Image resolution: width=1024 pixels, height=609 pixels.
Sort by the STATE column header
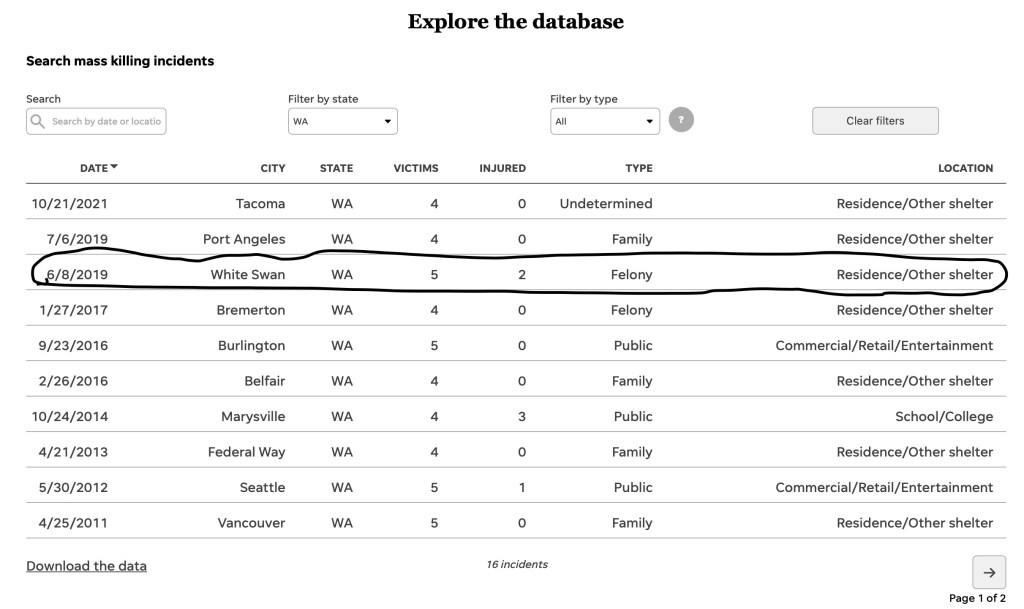(x=336, y=168)
